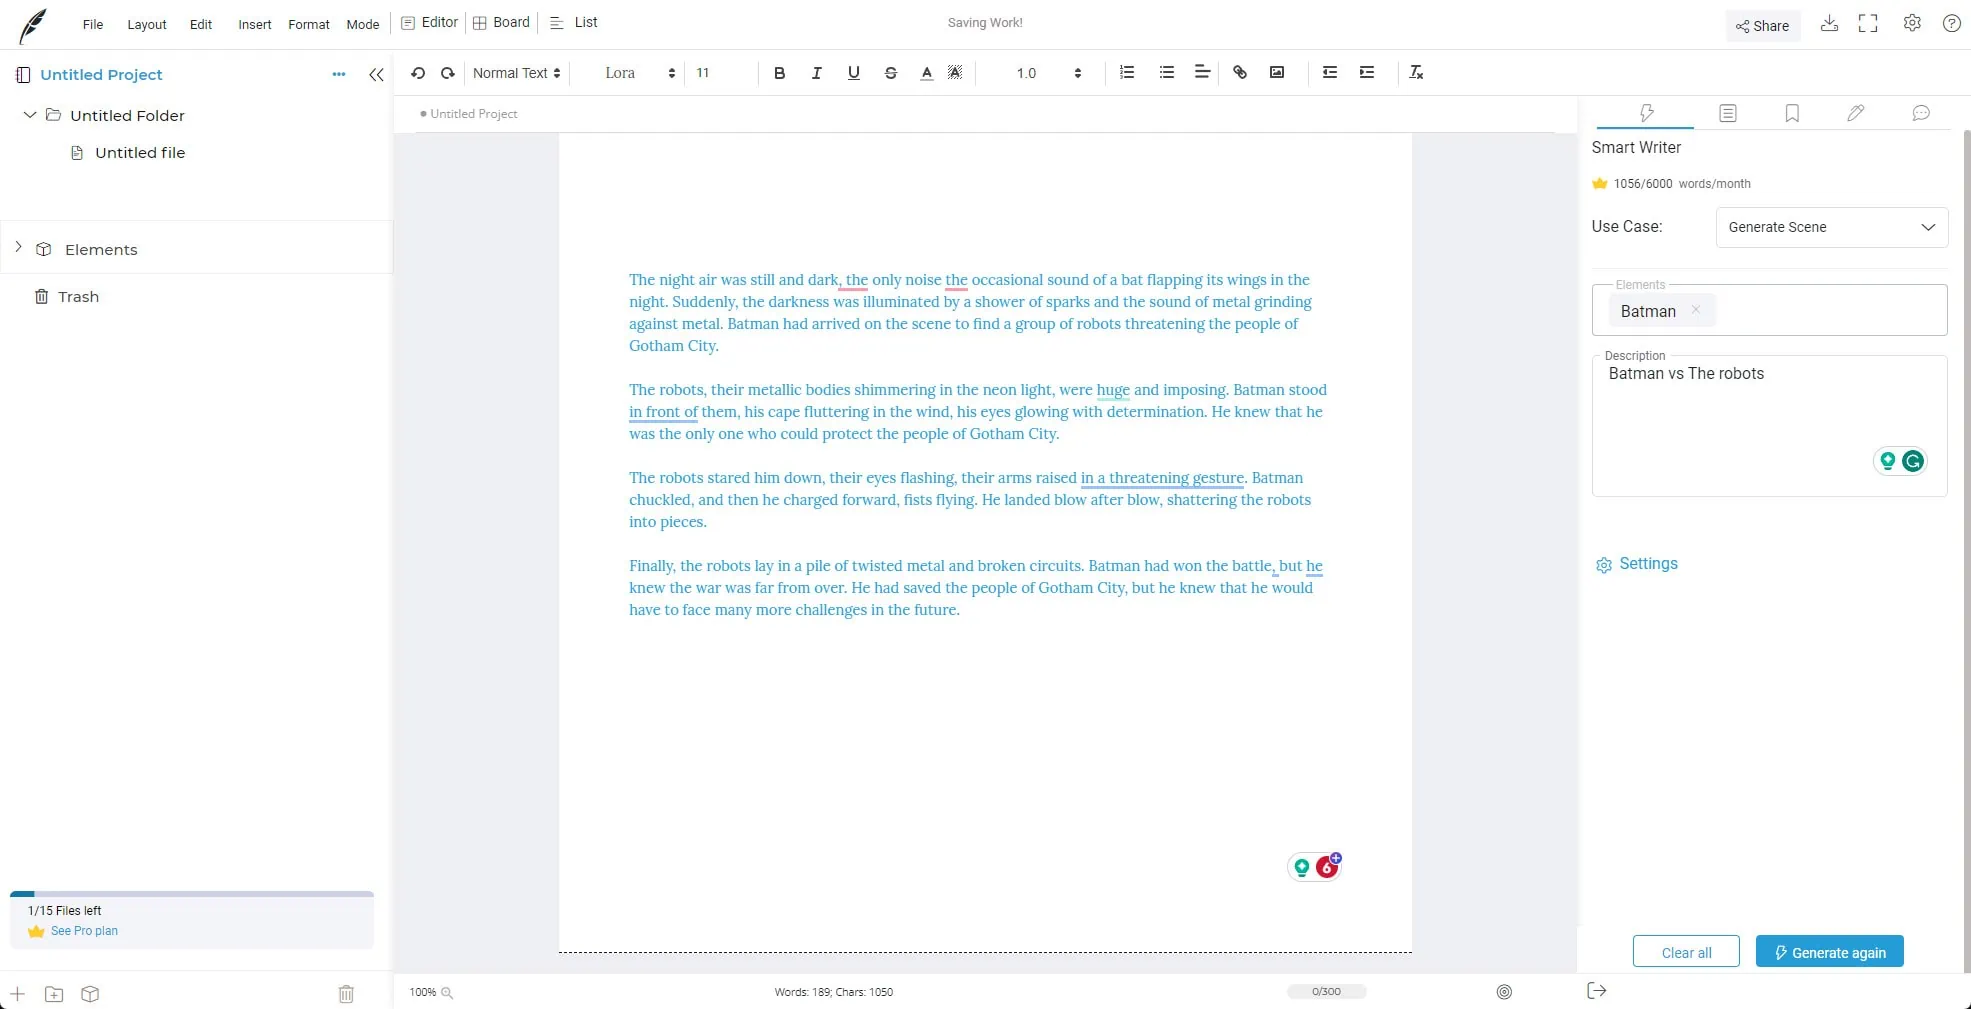
Task: Open the project options three-dot menu
Action: (x=339, y=74)
